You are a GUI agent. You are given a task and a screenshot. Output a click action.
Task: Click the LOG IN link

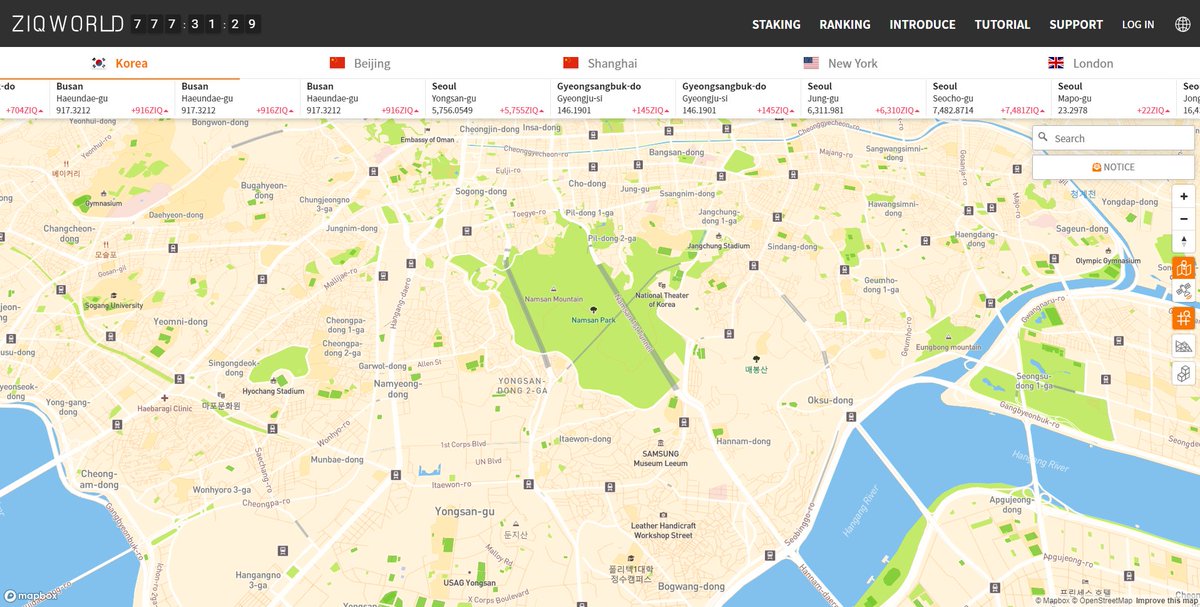point(1138,24)
